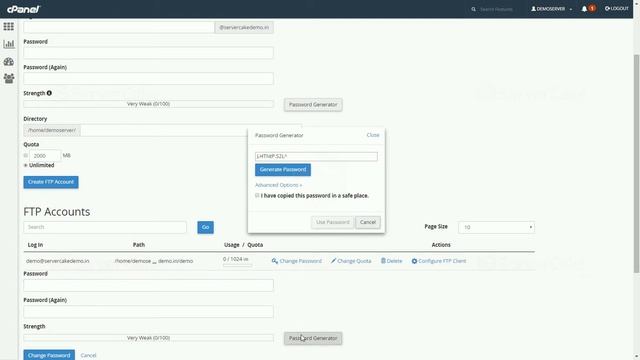This screenshot has width=640, height=360.
Task: Sort by the Log In column header
Action: pos(35,245)
